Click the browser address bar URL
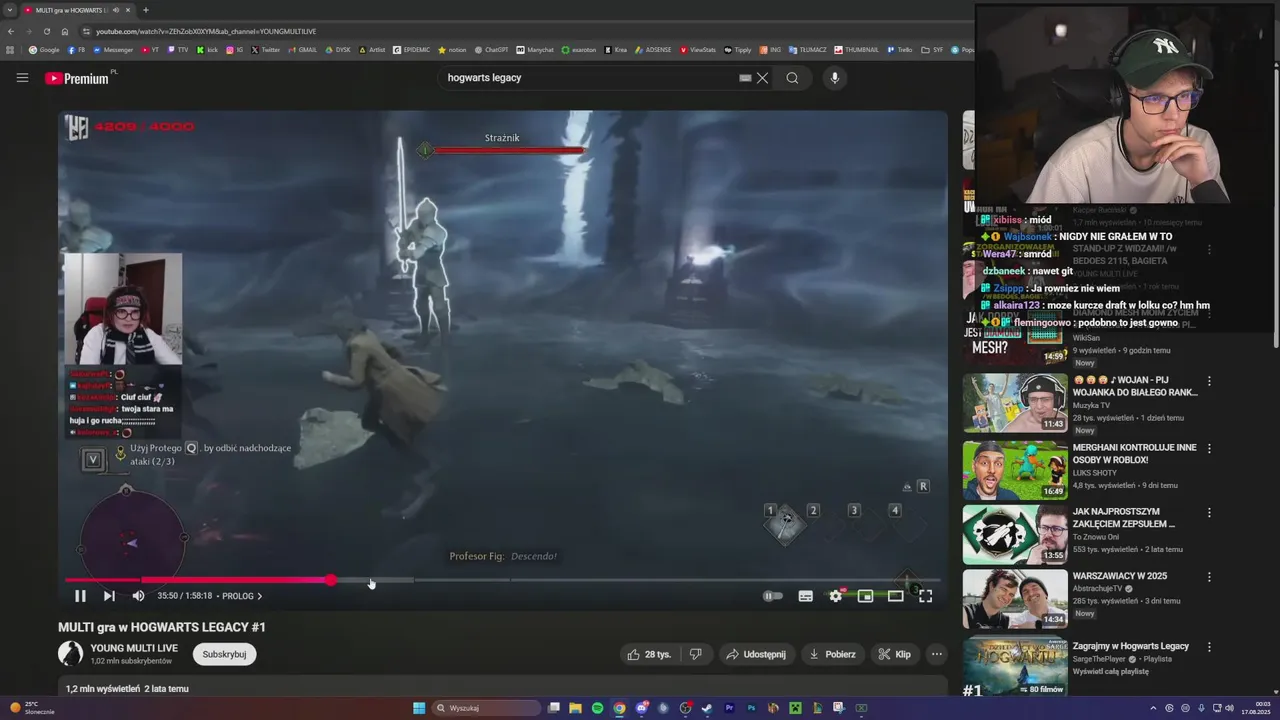The height and width of the screenshot is (720, 1280). click(206, 31)
